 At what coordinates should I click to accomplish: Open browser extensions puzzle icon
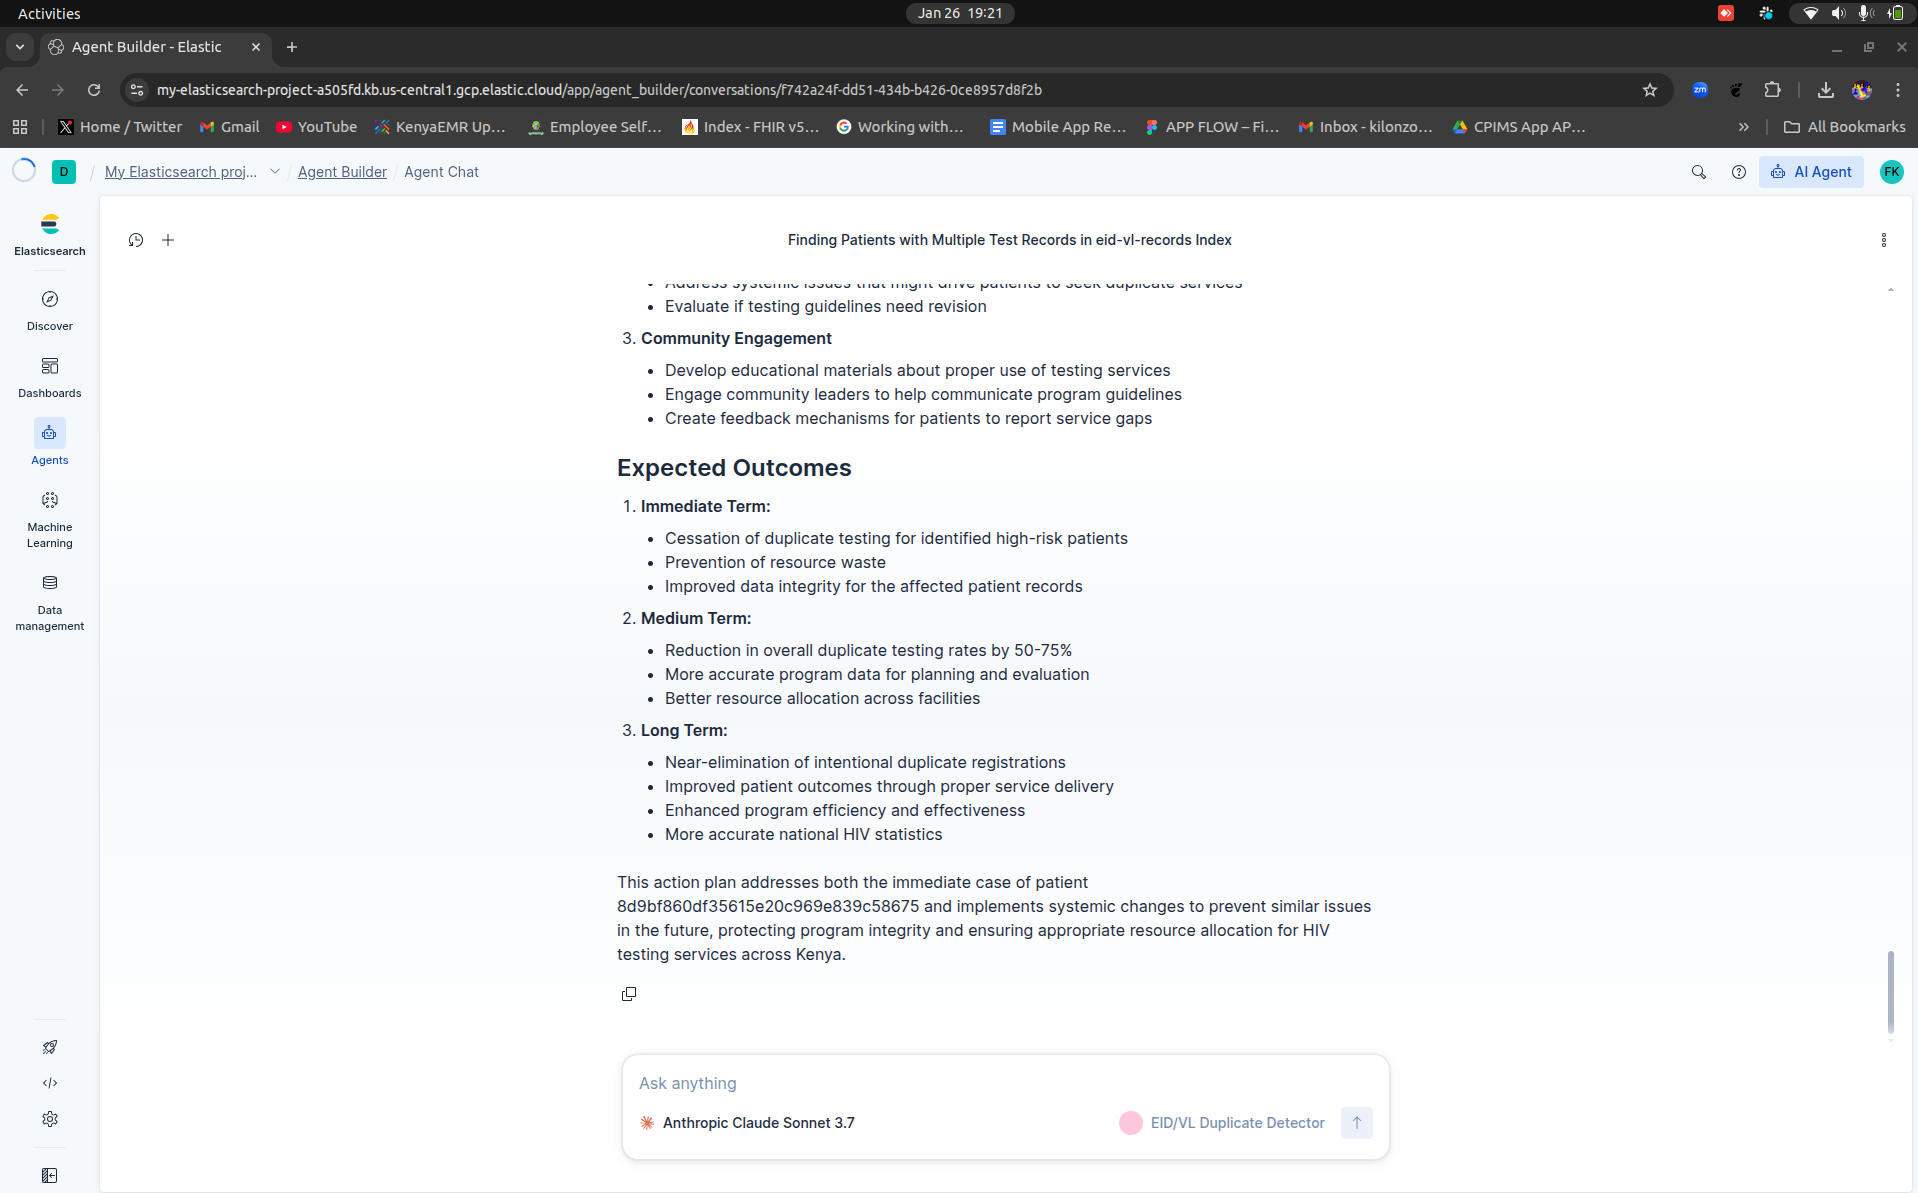[1772, 90]
